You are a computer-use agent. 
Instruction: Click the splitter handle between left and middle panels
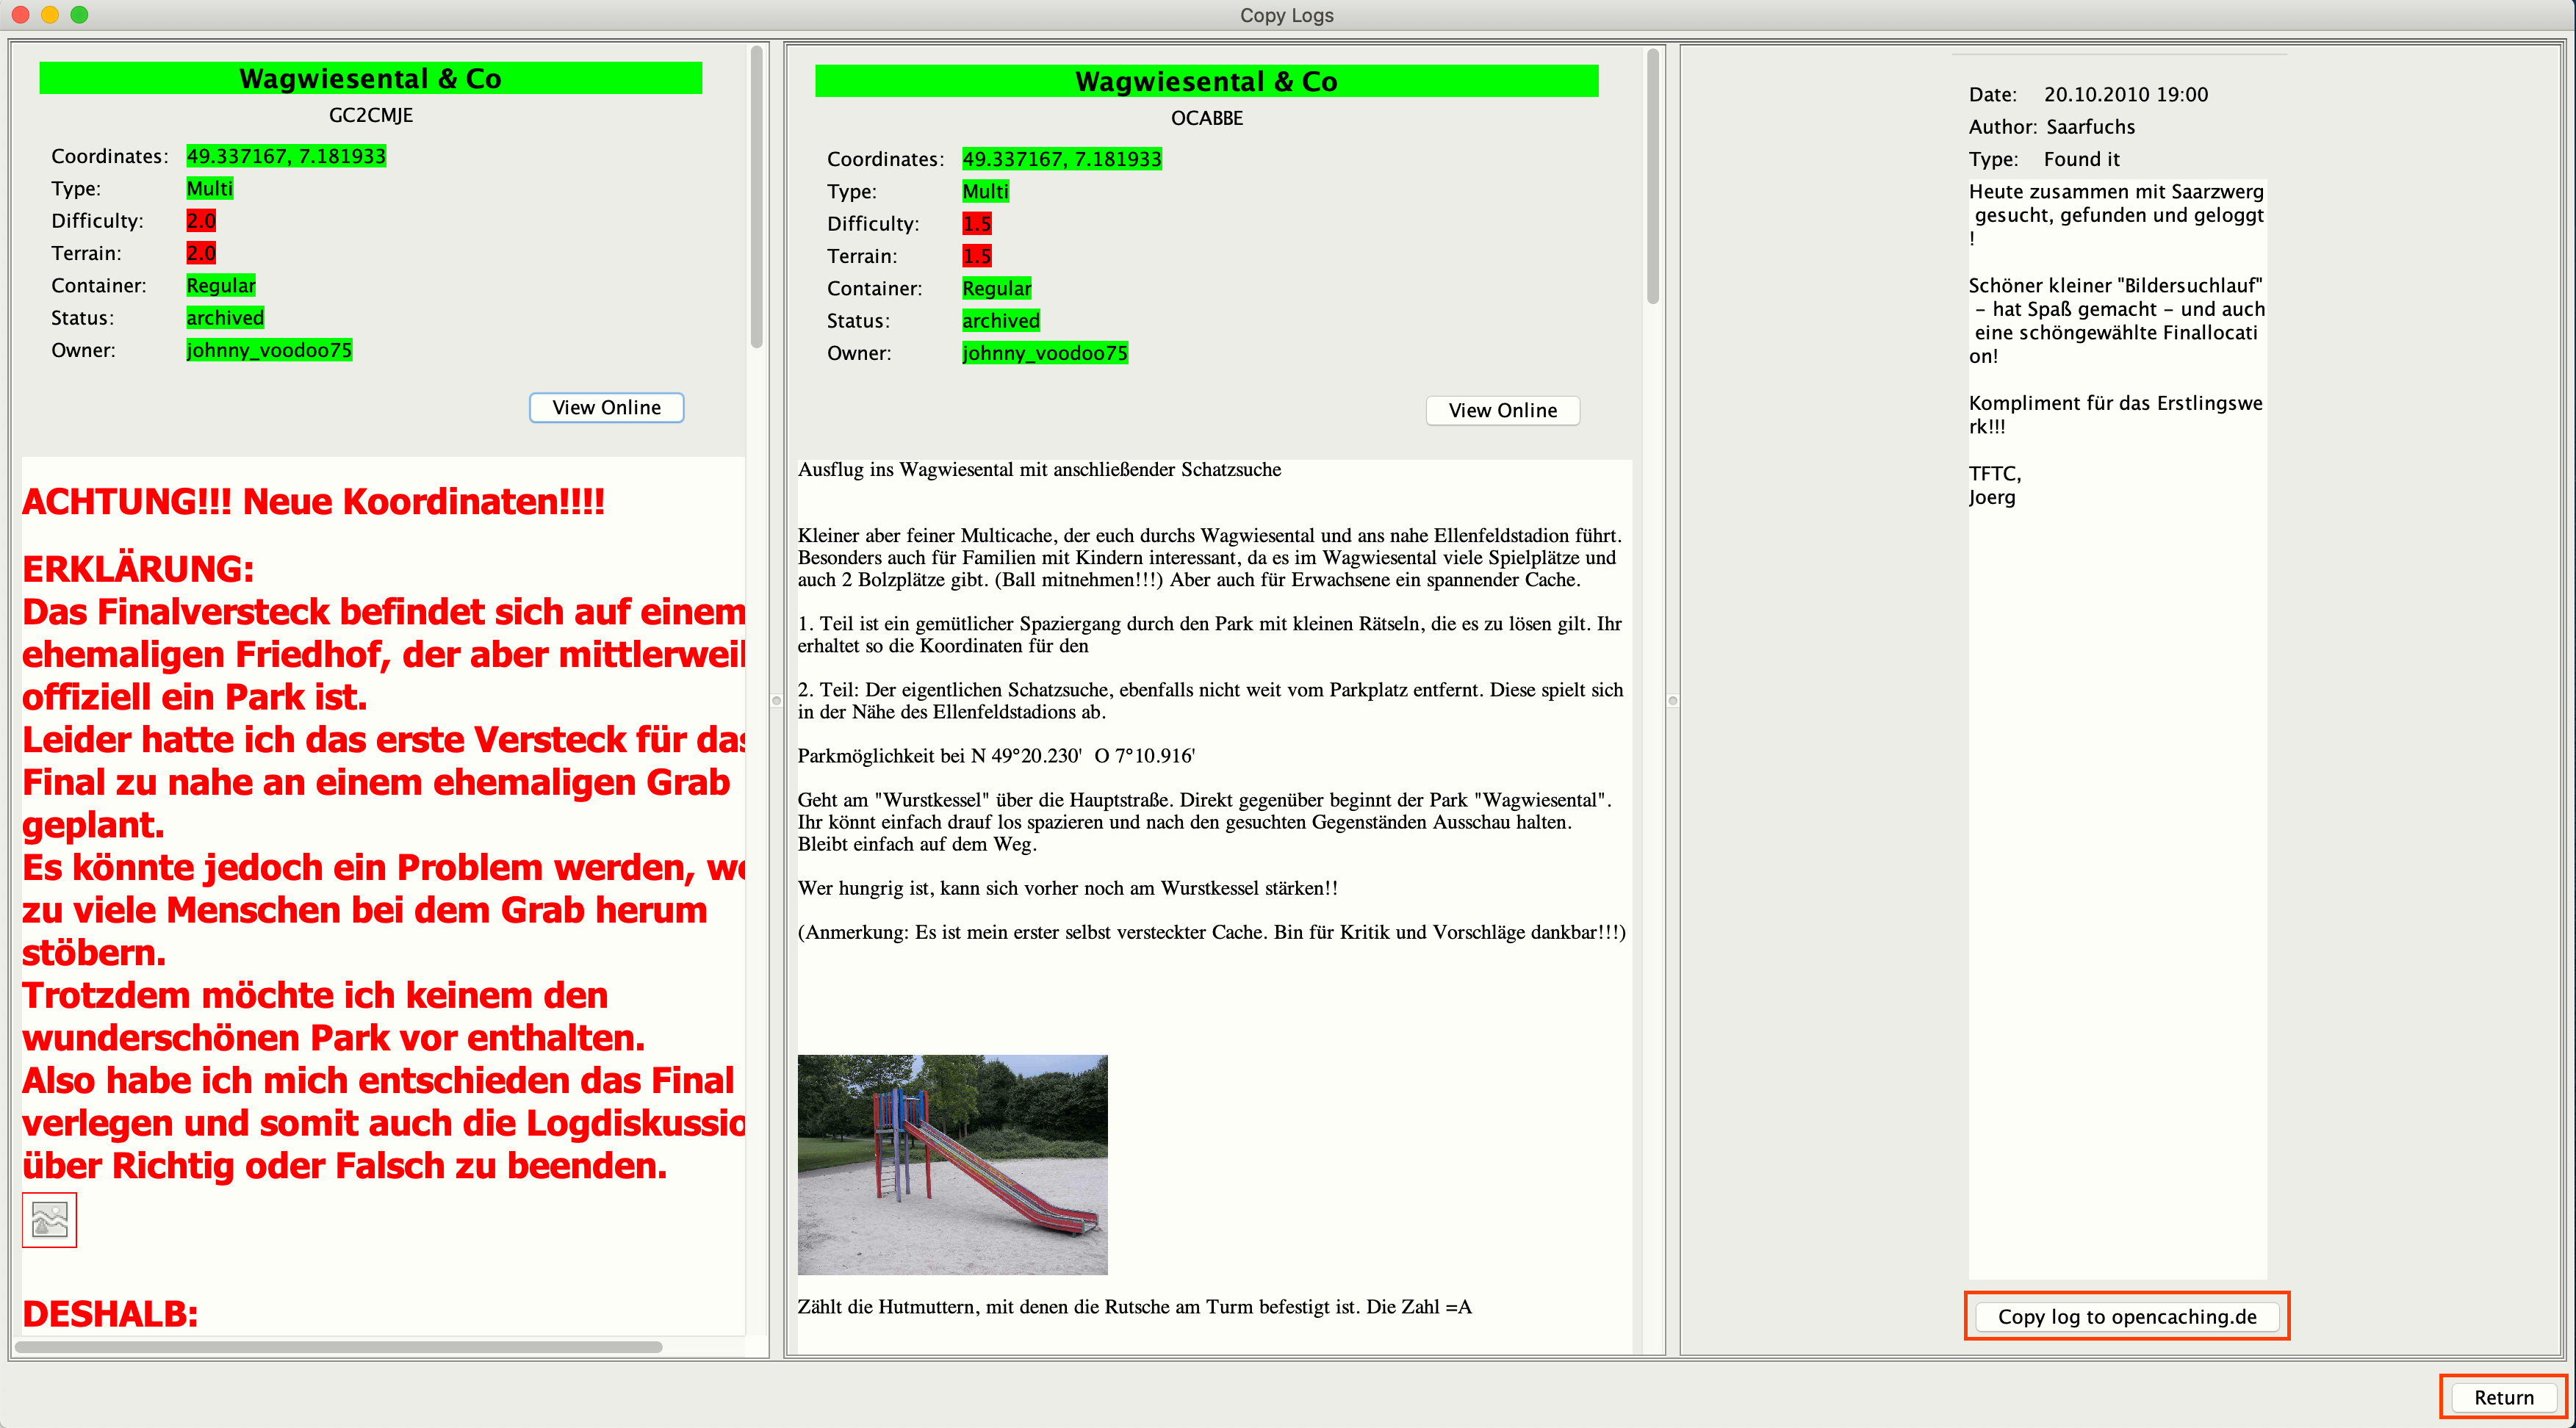[x=776, y=700]
